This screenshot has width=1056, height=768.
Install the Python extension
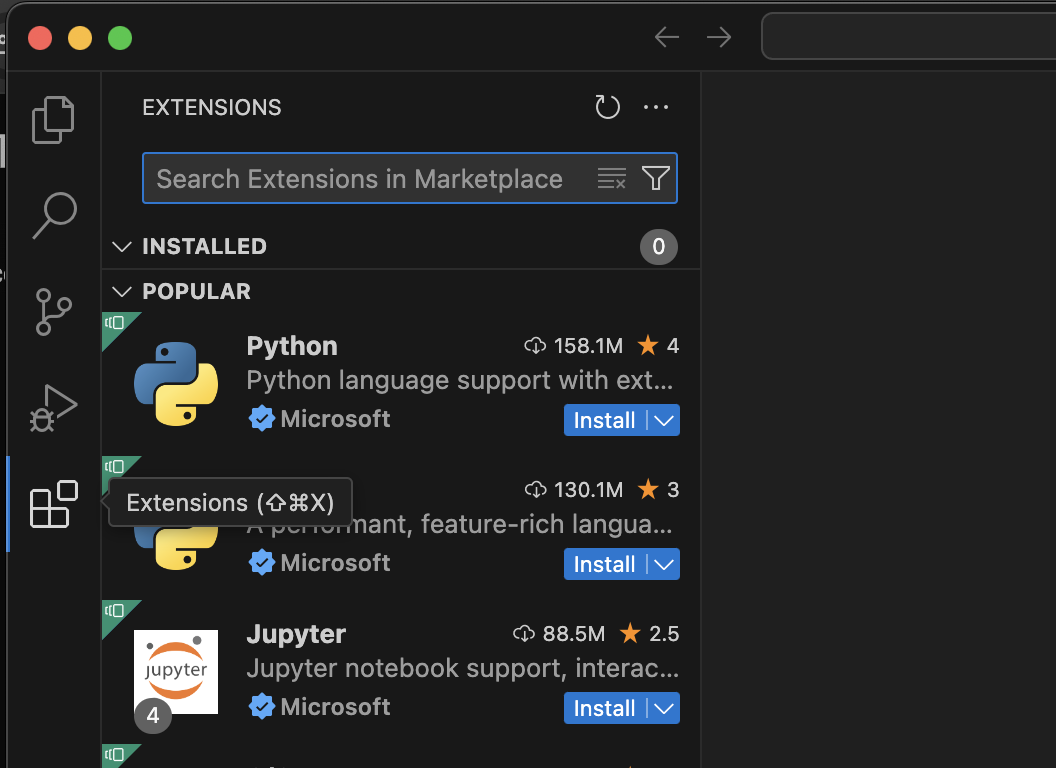[605, 420]
